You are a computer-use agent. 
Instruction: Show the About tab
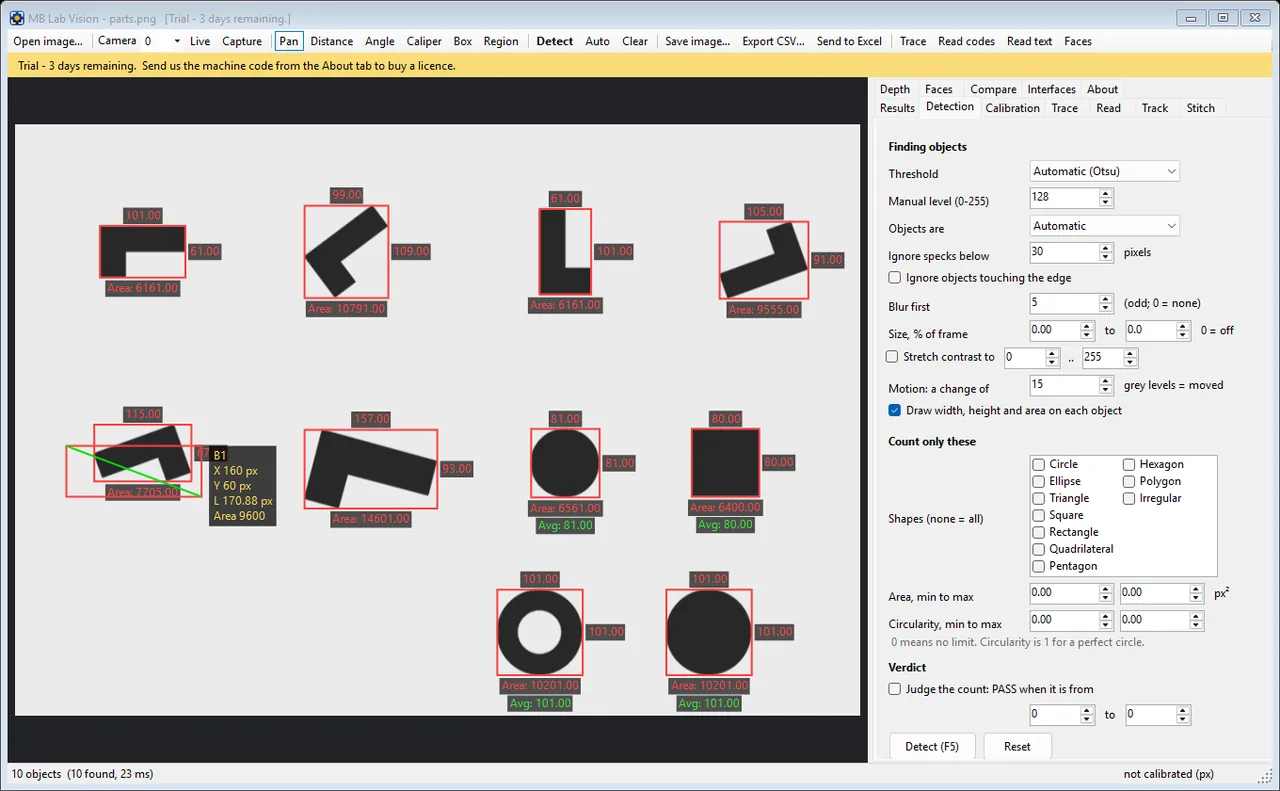pyautogui.click(x=1102, y=89)
